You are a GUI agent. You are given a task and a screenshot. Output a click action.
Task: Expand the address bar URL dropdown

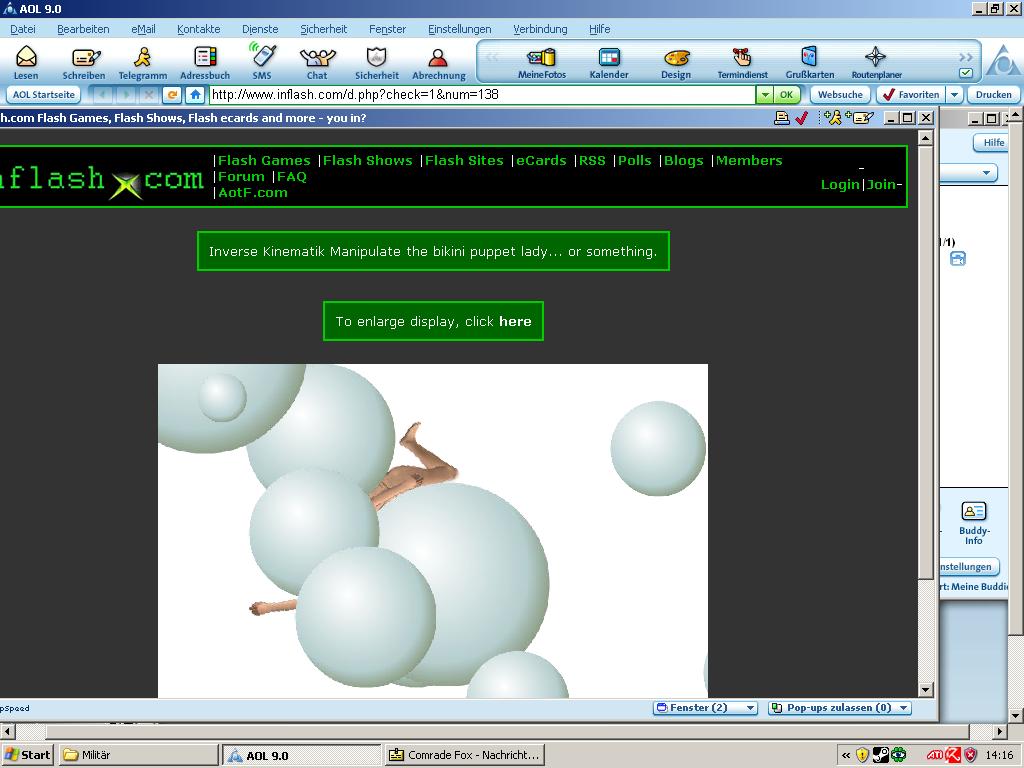coord(764,95)
